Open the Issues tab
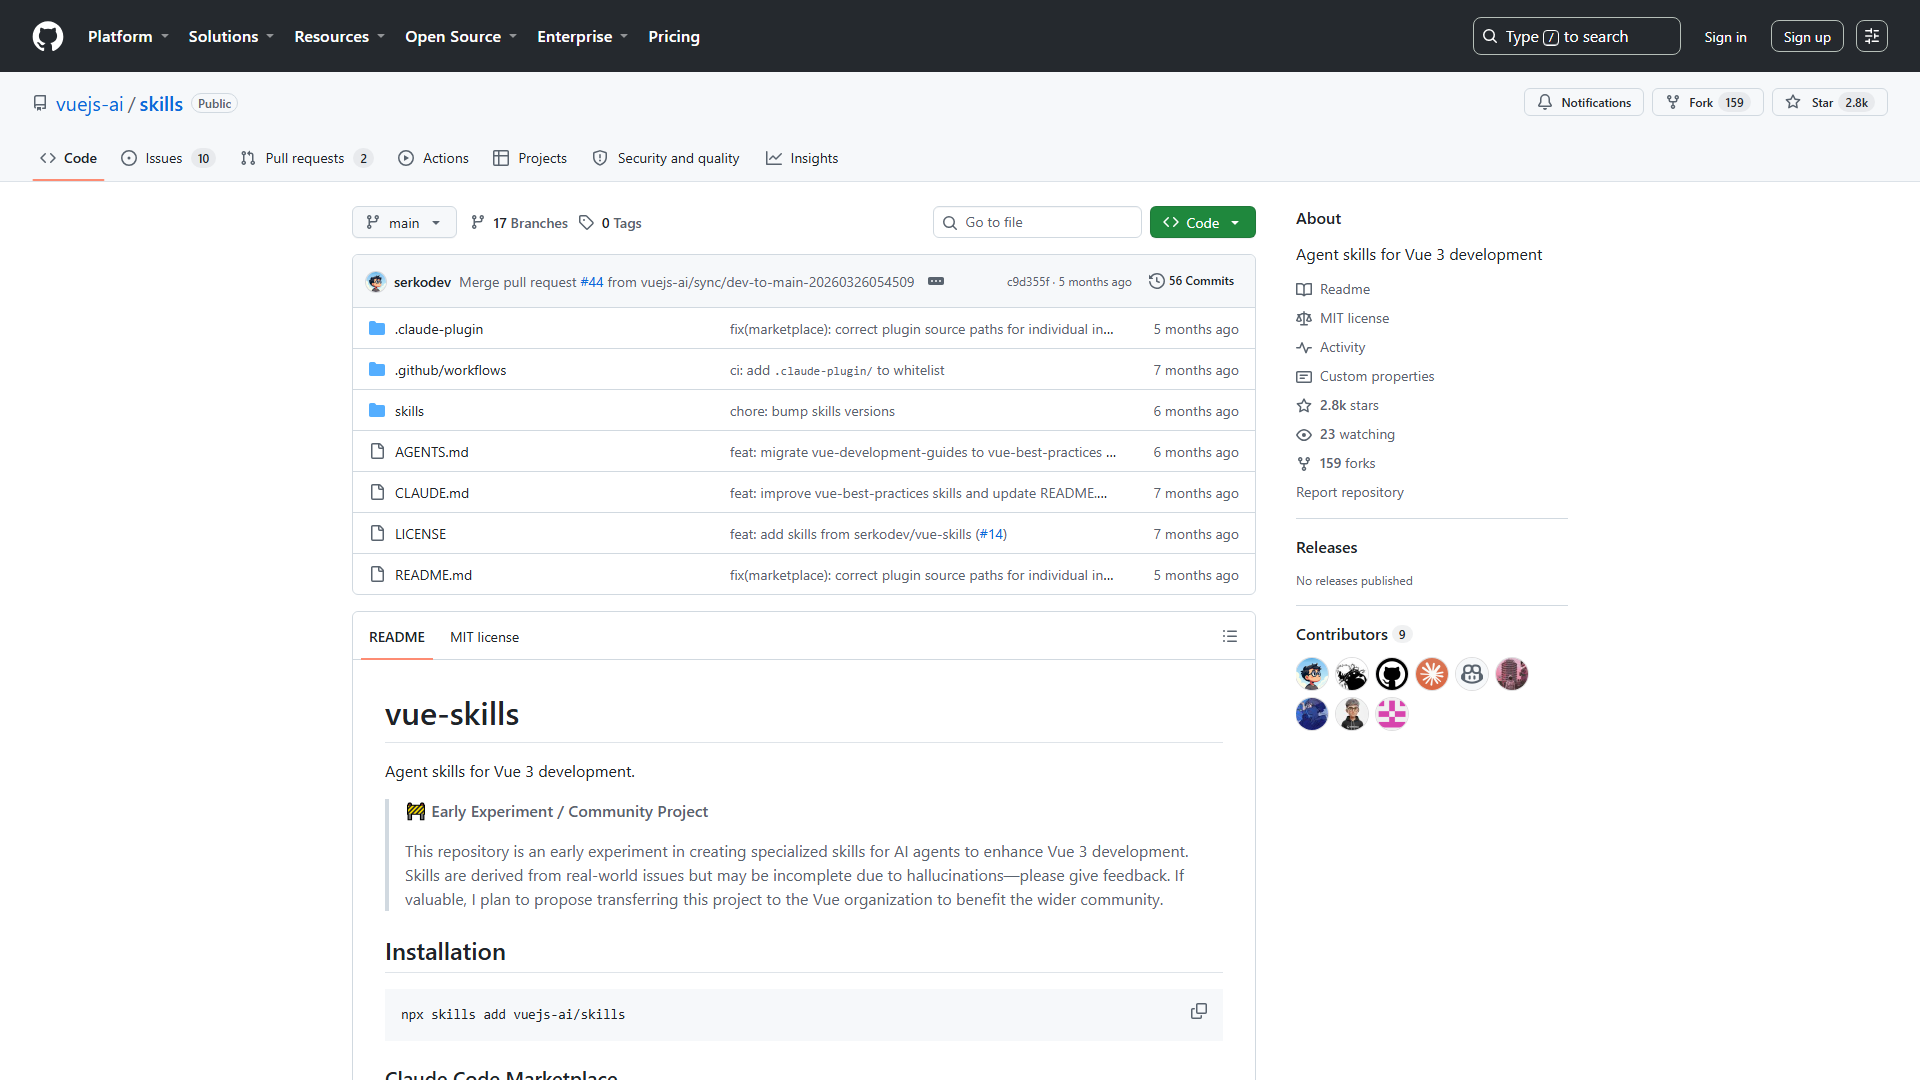Image resolution: width=1920 pixels, height=1080 pixels. (x=167, y=158)
